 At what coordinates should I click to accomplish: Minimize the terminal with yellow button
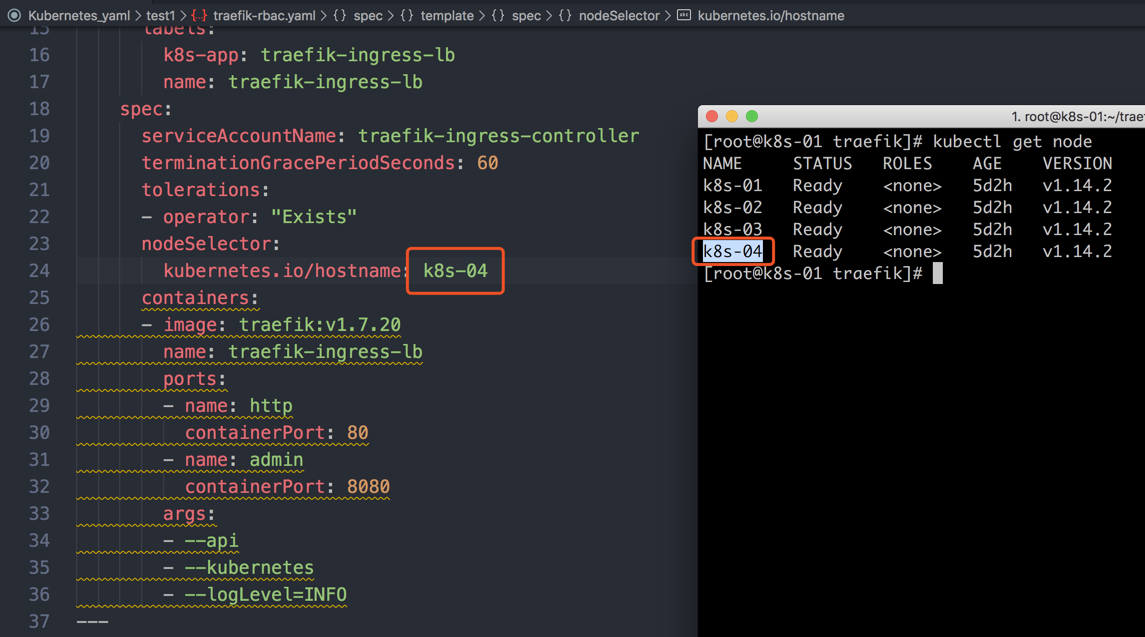click(732, 116)
